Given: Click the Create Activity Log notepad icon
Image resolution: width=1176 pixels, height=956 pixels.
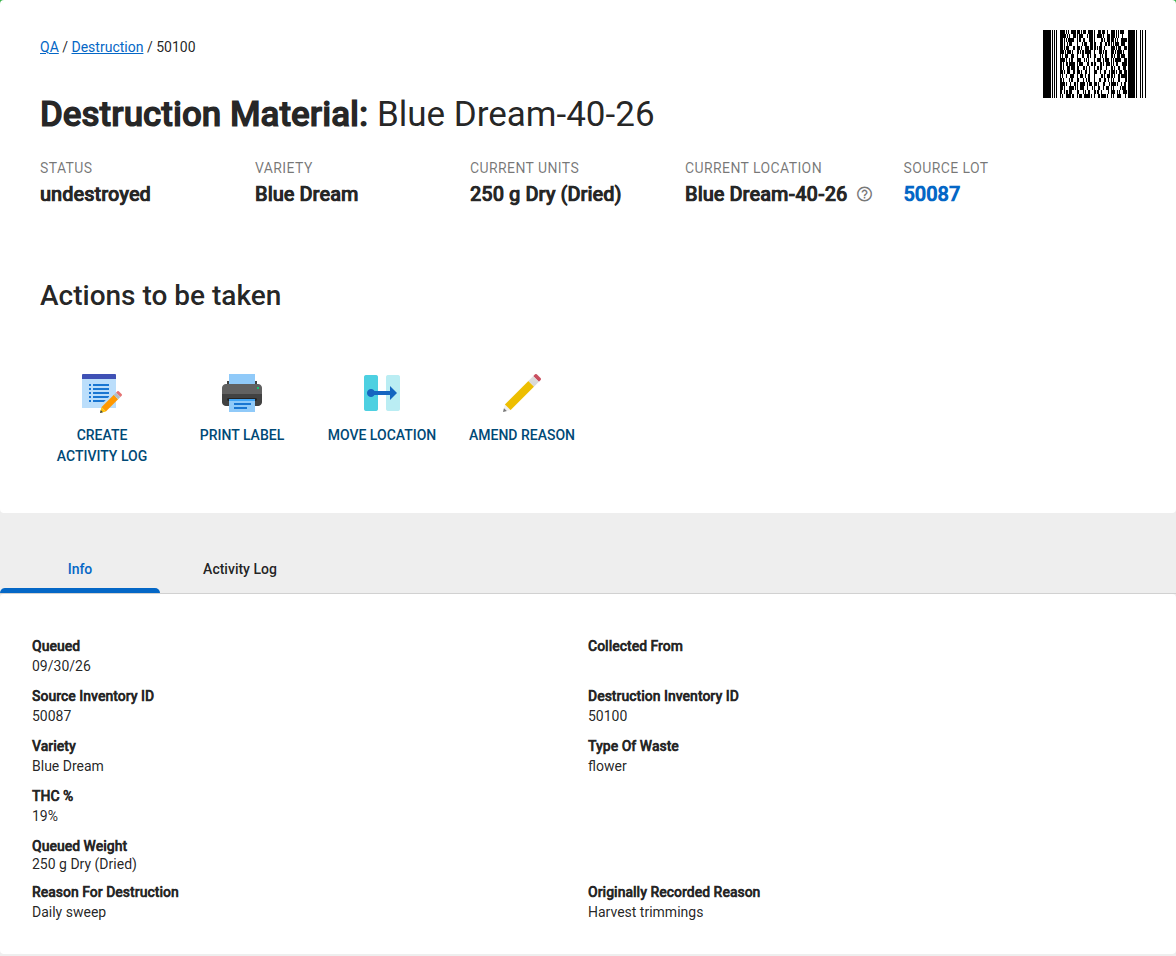Looking at the screenshot, I should (101, 393).
